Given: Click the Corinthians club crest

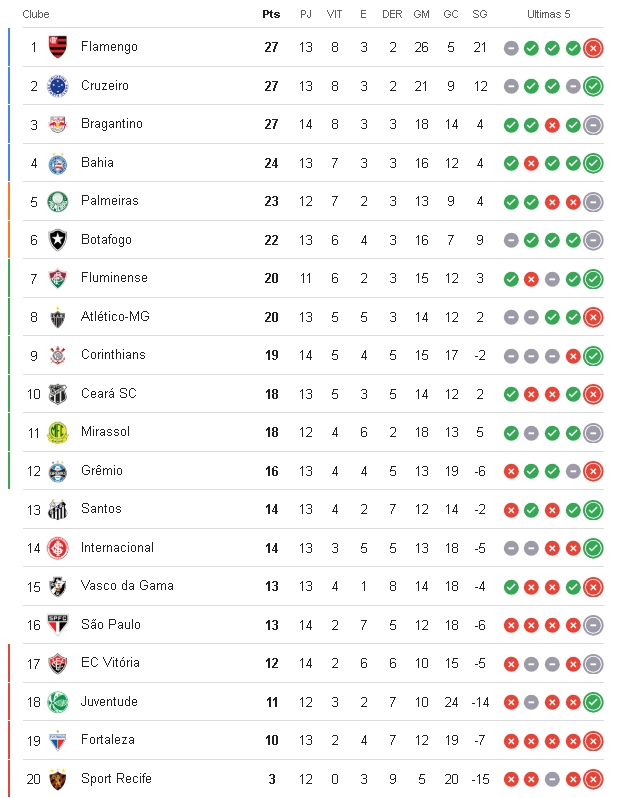Looking at the screenshot, I should point(58,355).
